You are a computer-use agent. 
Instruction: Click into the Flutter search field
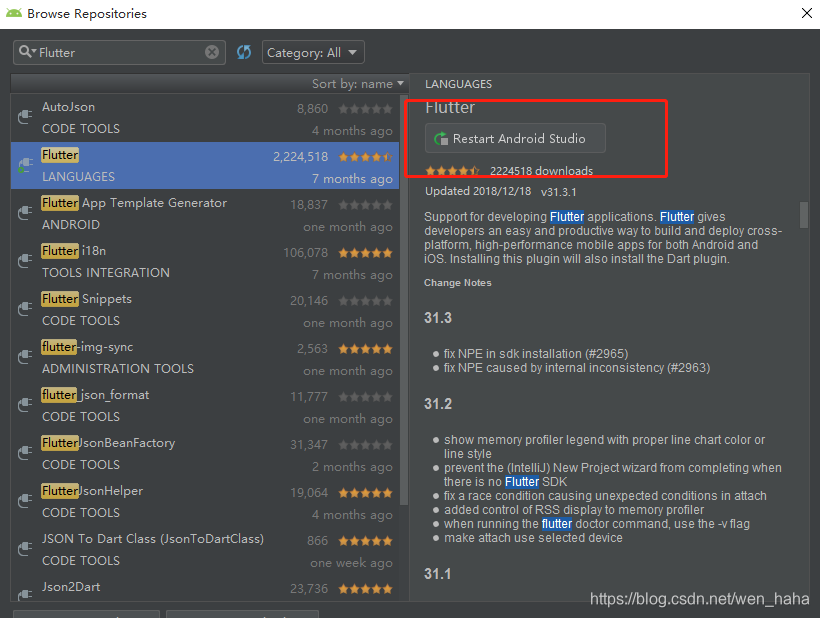click(x=120, y=52)
